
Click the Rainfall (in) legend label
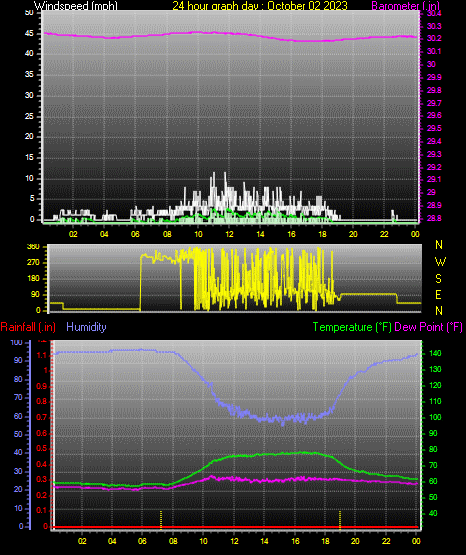[x=28, y=327]
